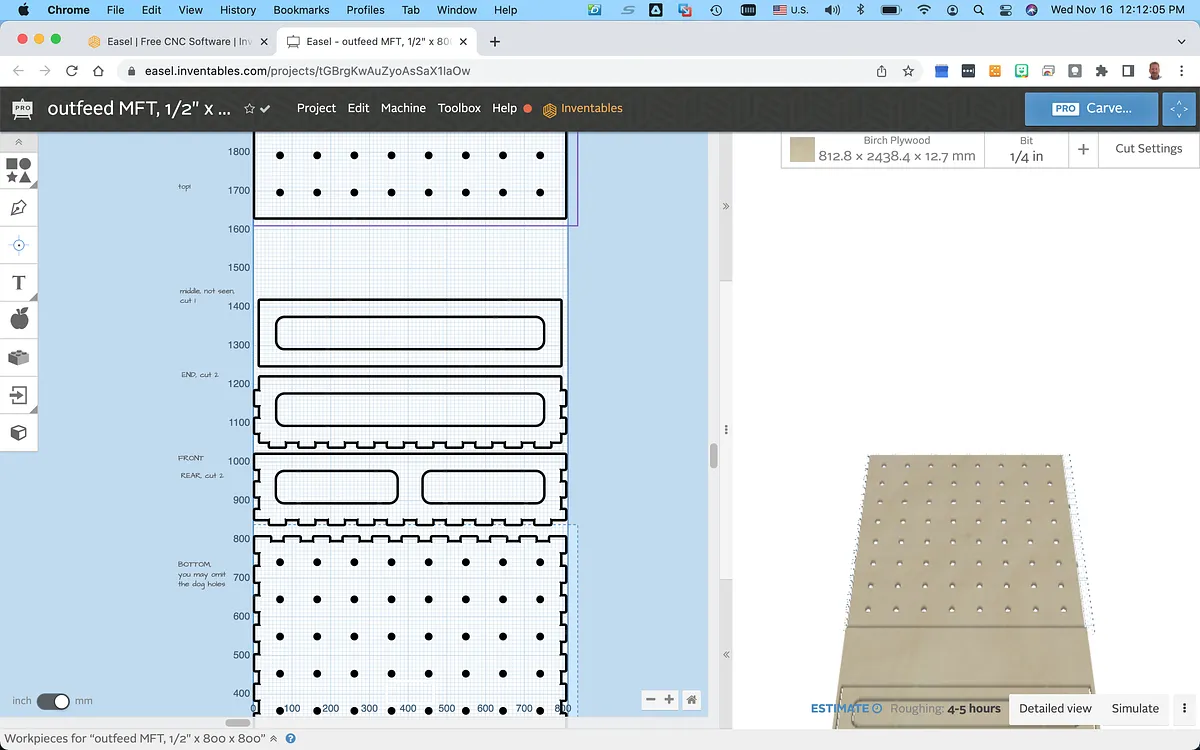Open the 3D cube tool
This screenshot has height=750, width=1200.
click(x=18, y=433)
